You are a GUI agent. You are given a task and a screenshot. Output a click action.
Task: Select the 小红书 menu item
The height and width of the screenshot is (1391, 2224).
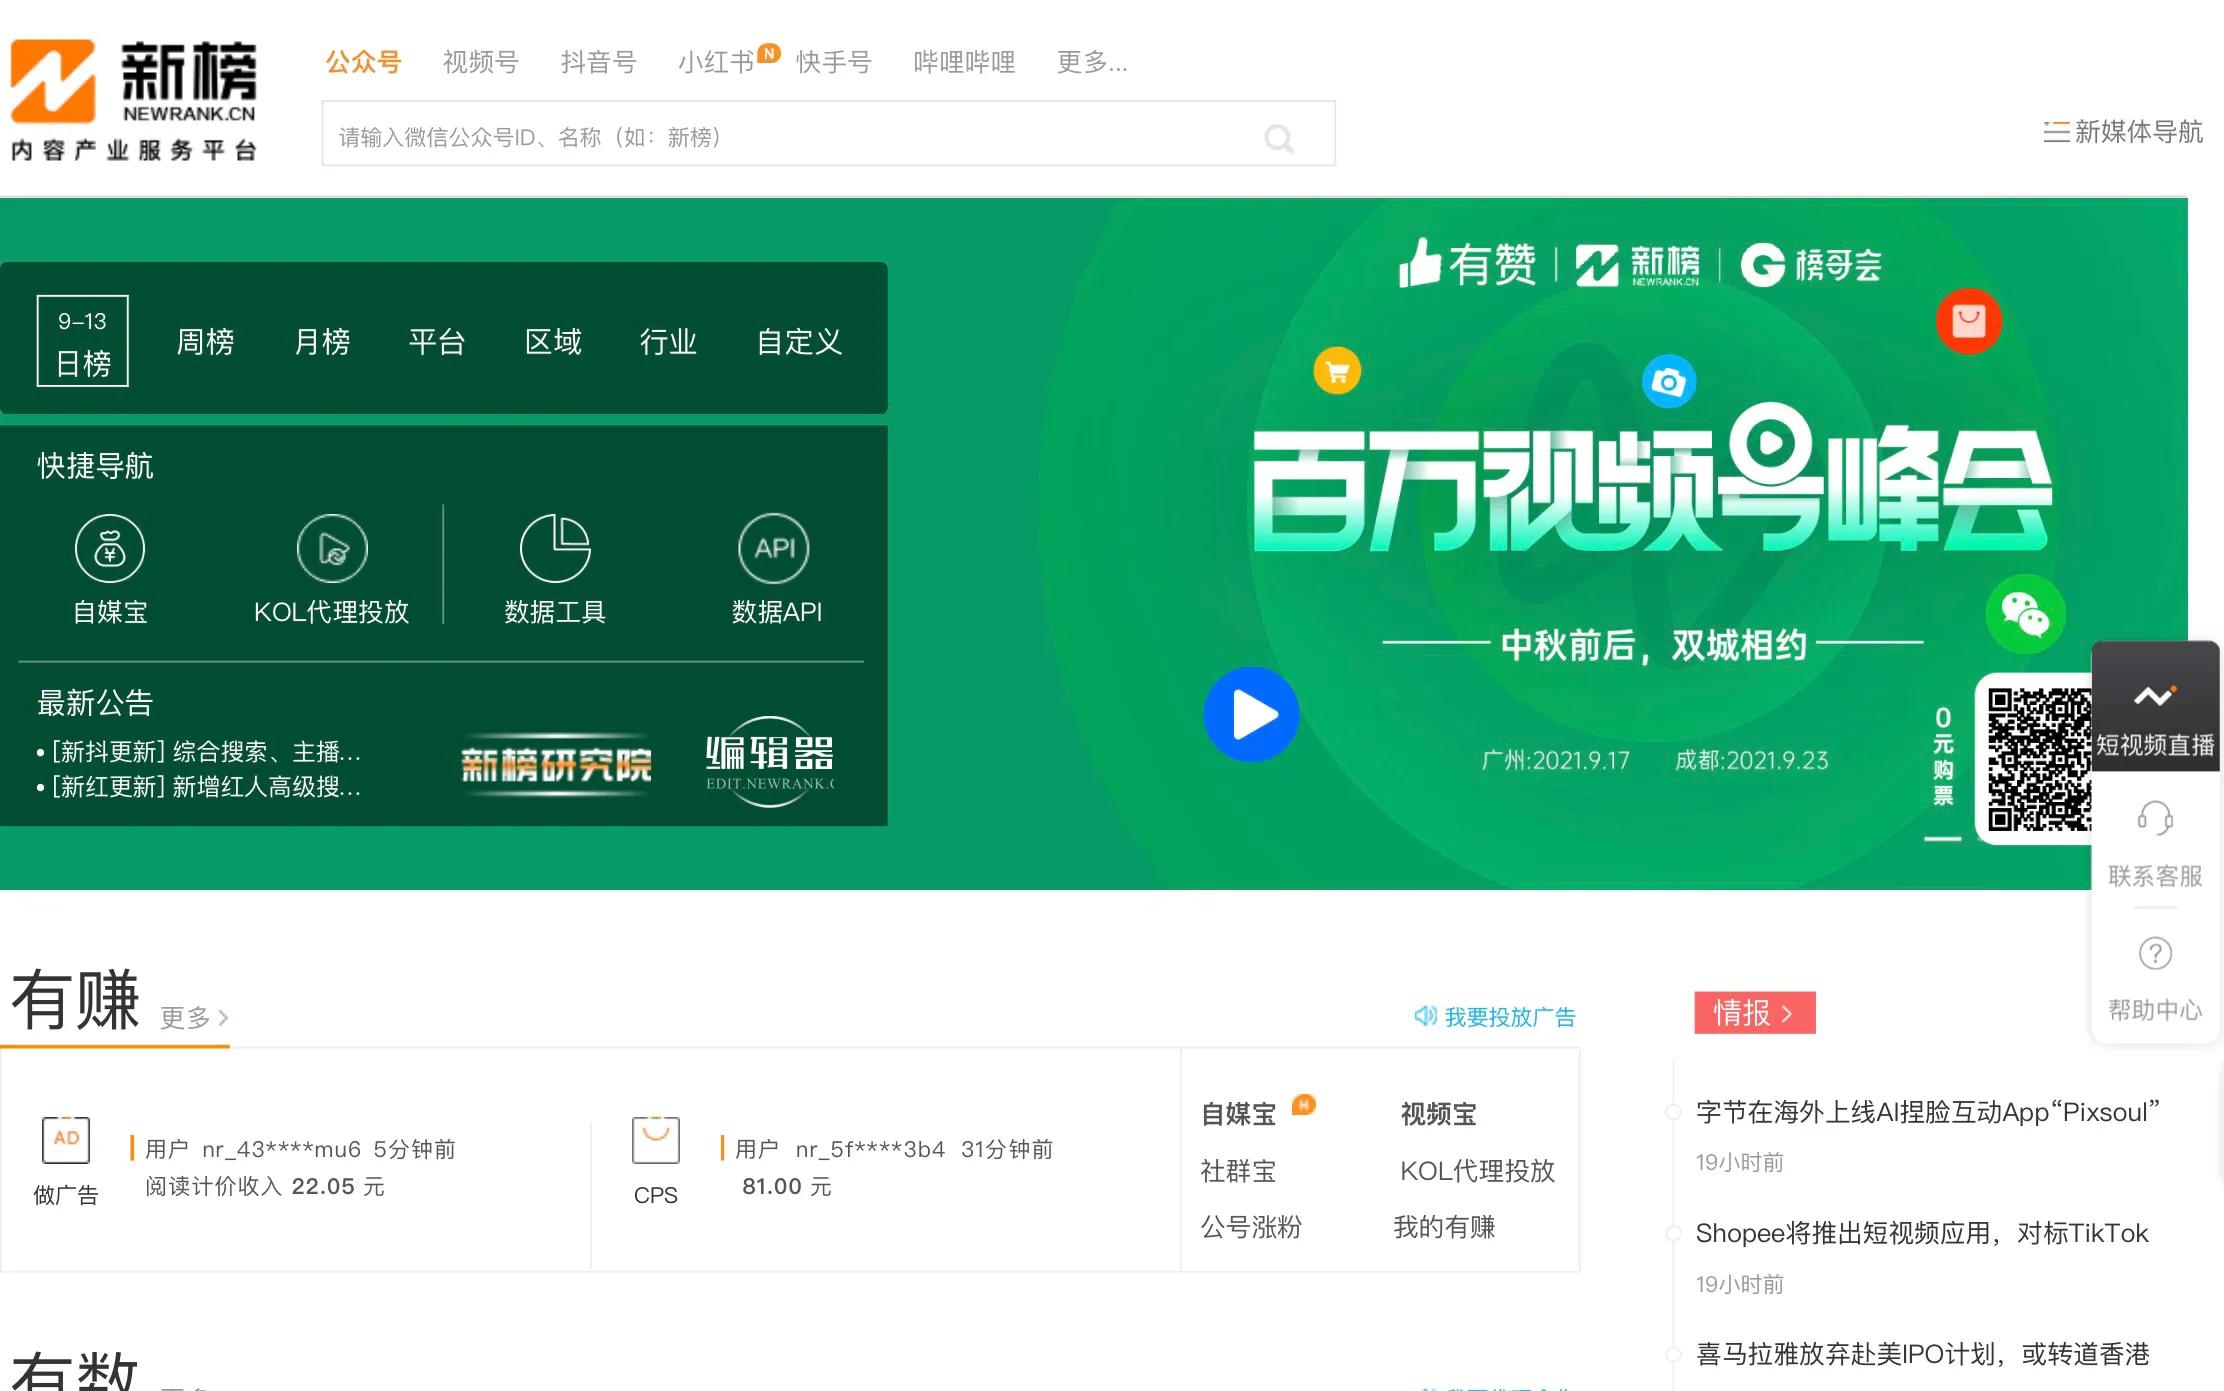(716, 62)
